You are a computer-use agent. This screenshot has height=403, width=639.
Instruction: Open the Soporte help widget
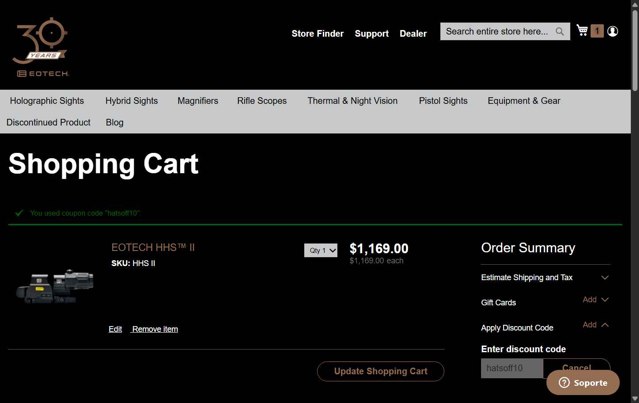pos(583,383)
